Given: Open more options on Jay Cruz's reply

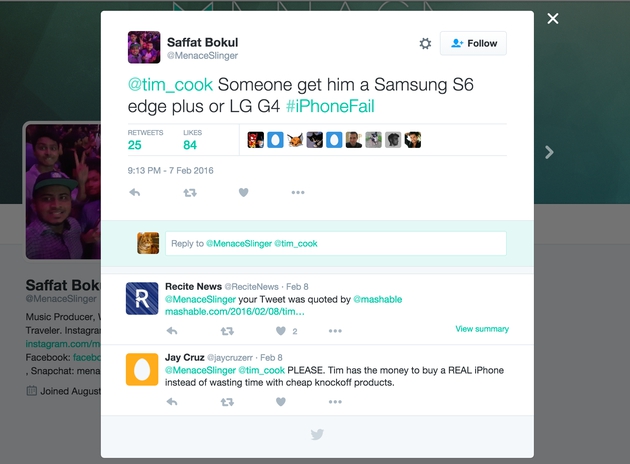Looking at the screenshot, I should point(335,402).
